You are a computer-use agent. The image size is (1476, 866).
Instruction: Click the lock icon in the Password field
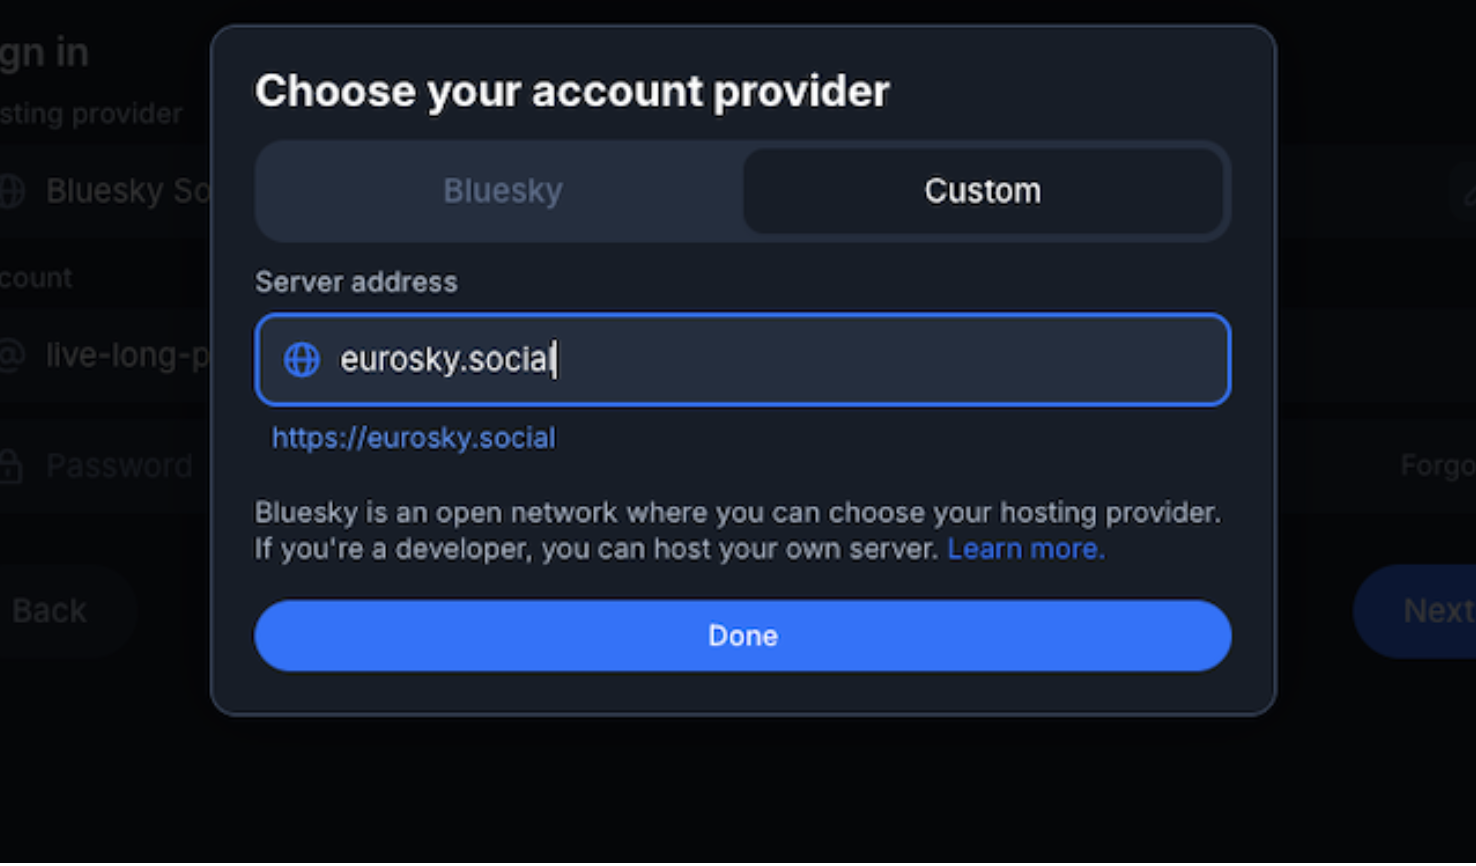(11, 465)
